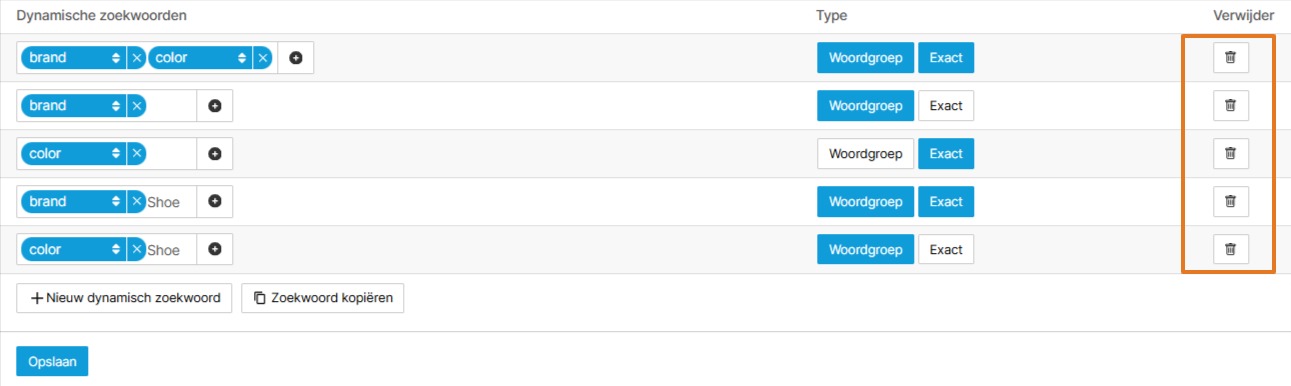The width and height of the screenshot is (1291, 386).
Task: Delete the brand Shoe keyword row
Action: click(x=1231, y=202)
